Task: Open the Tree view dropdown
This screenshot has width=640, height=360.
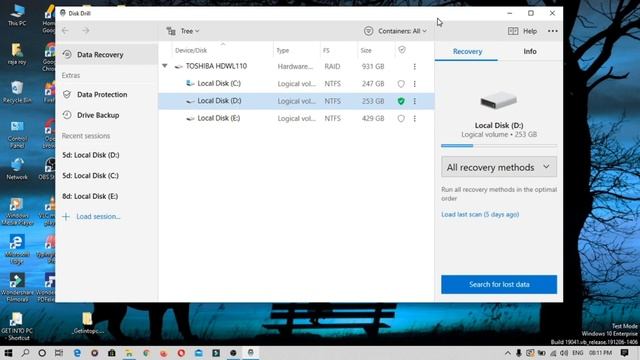Action: (183, 31)
